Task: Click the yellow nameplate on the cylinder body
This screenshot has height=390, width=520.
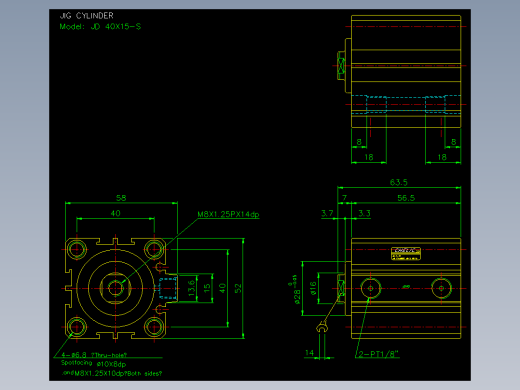Action: (x=406, y=254)
